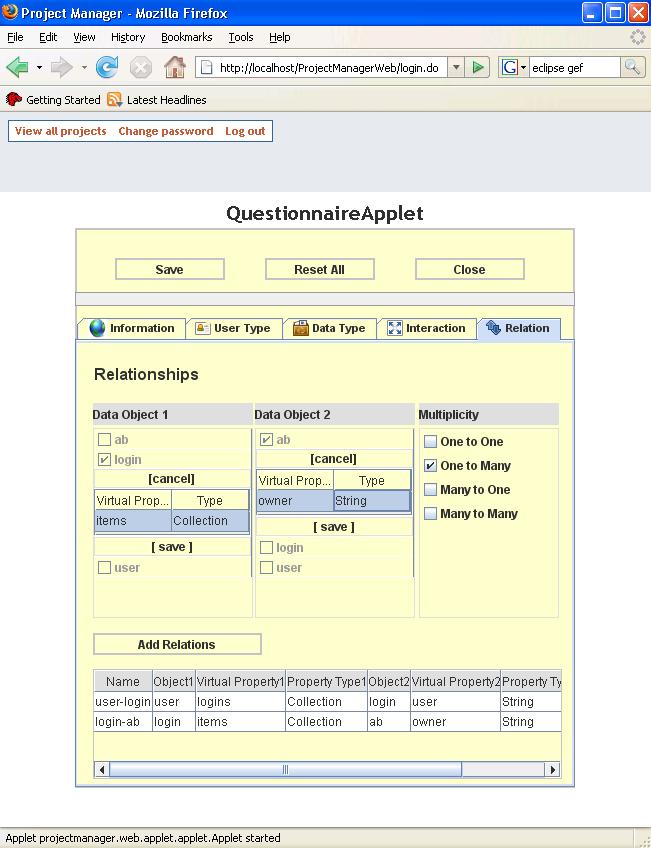Screen dimensions: 651x848
Task: Click the relations table scroll-right arrow
Action: pos(552,770)
